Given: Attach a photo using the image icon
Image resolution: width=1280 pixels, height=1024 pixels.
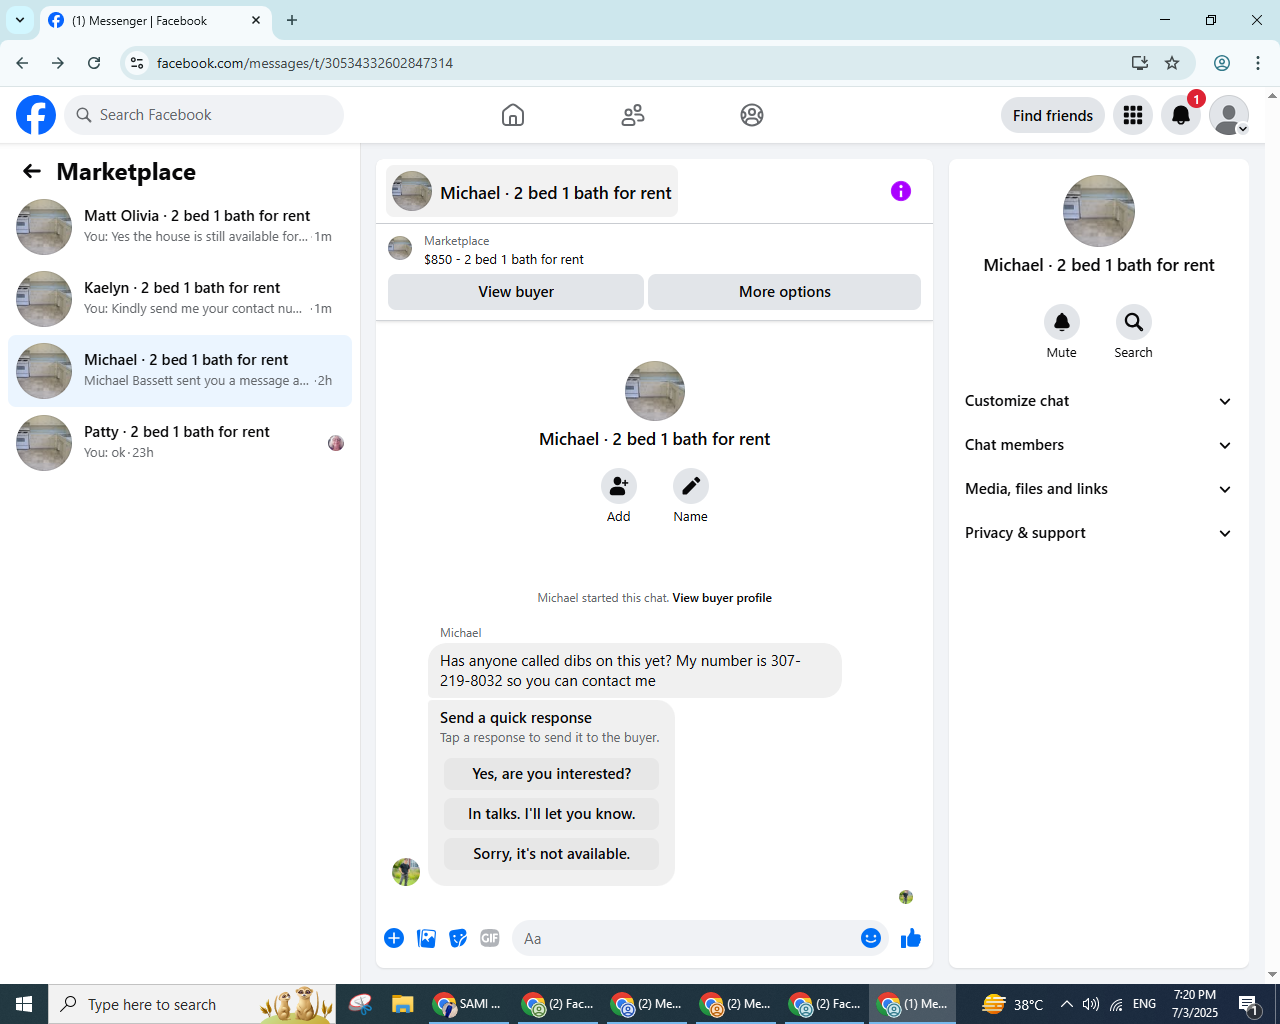Looking at the screenshot, I should click(426, 938).
